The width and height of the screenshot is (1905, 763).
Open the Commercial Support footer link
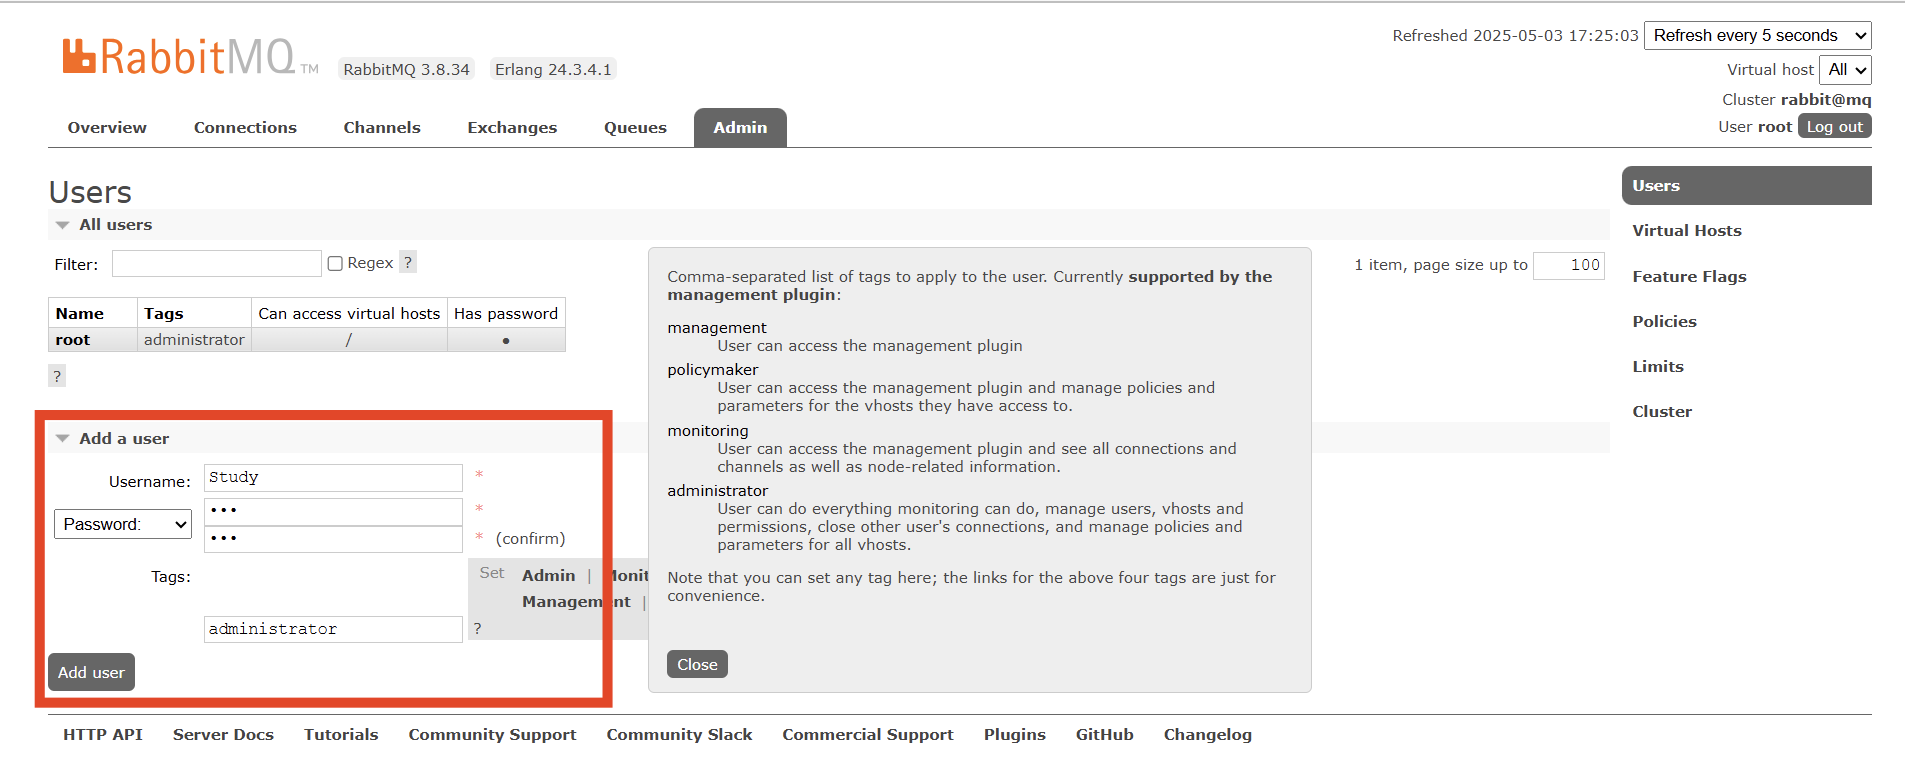tap(867, 734)
